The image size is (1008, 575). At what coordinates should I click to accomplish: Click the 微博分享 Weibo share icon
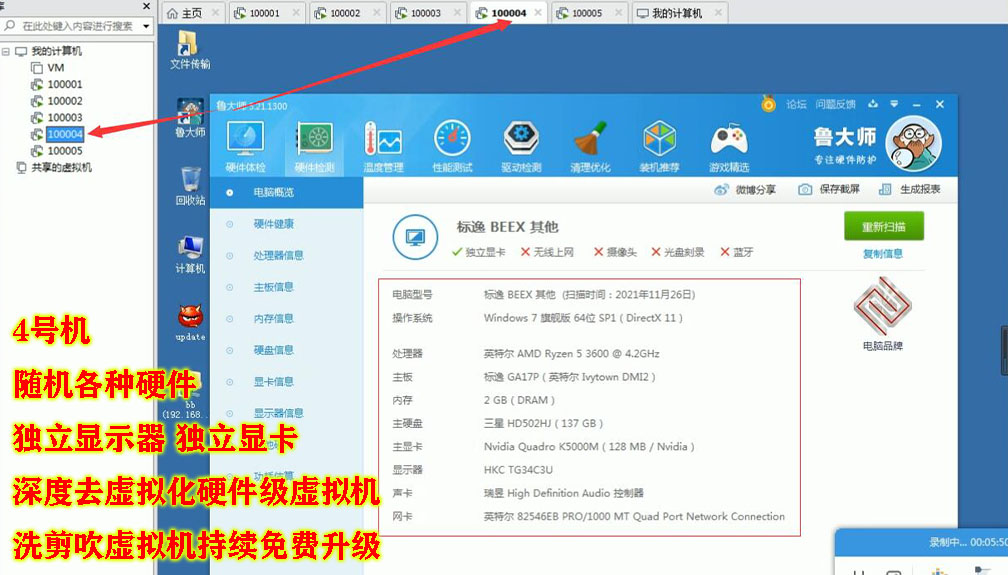pyautogui.click(x=721, y=190)
